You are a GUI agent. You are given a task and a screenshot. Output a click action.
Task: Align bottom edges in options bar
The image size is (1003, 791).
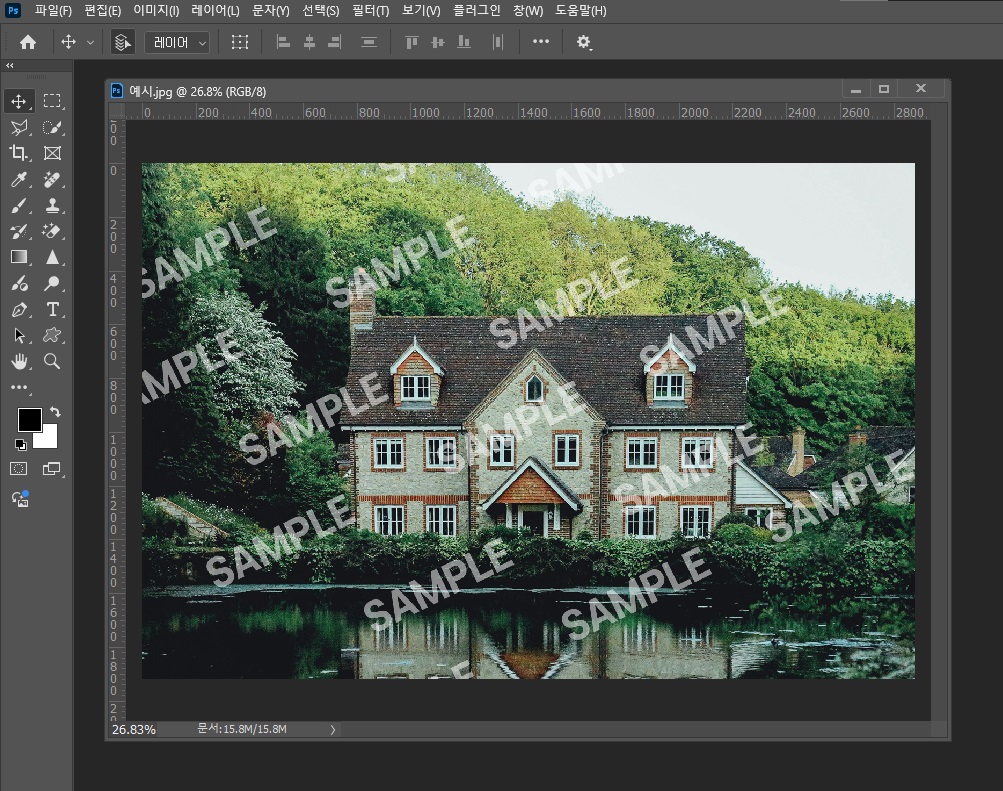(x=464, y=42)
